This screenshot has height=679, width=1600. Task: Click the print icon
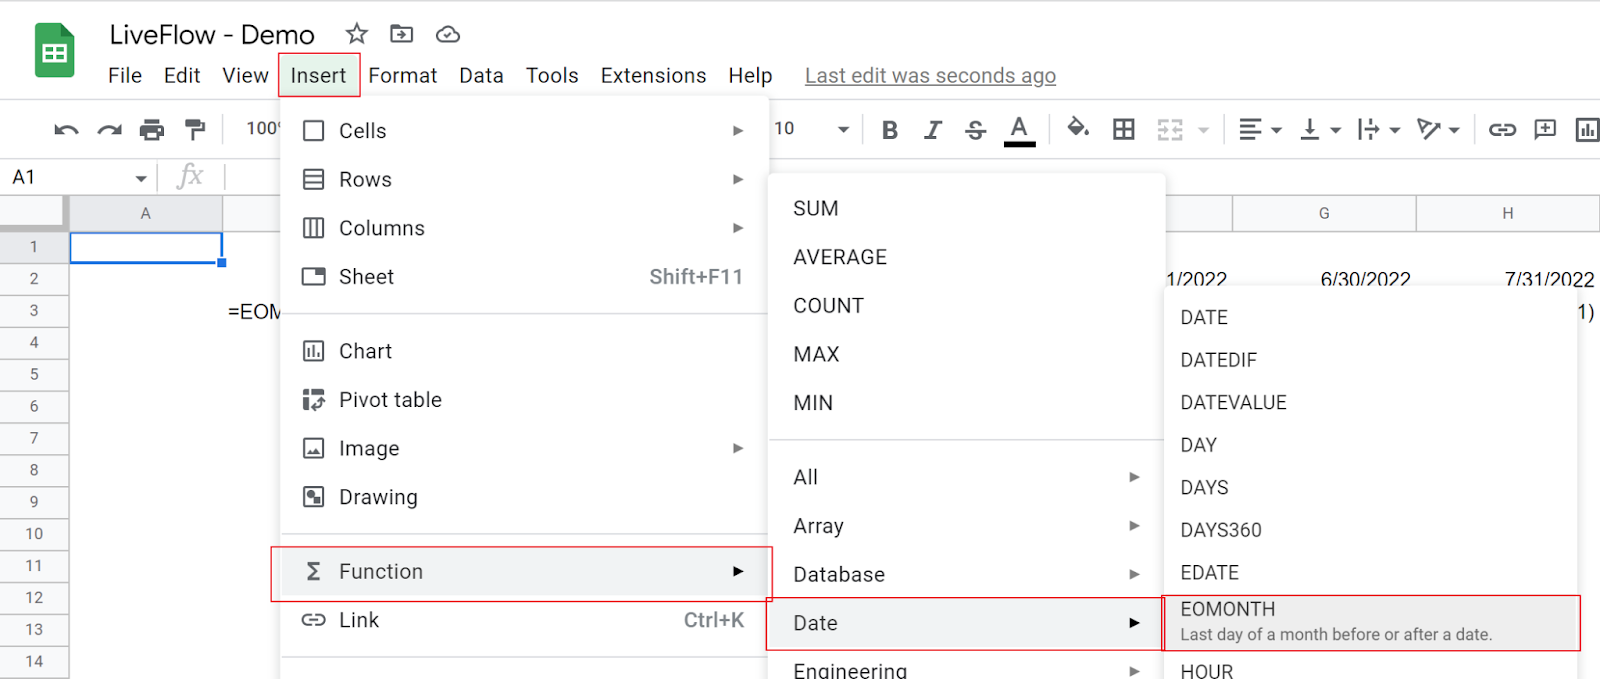[x=152, y=129]
